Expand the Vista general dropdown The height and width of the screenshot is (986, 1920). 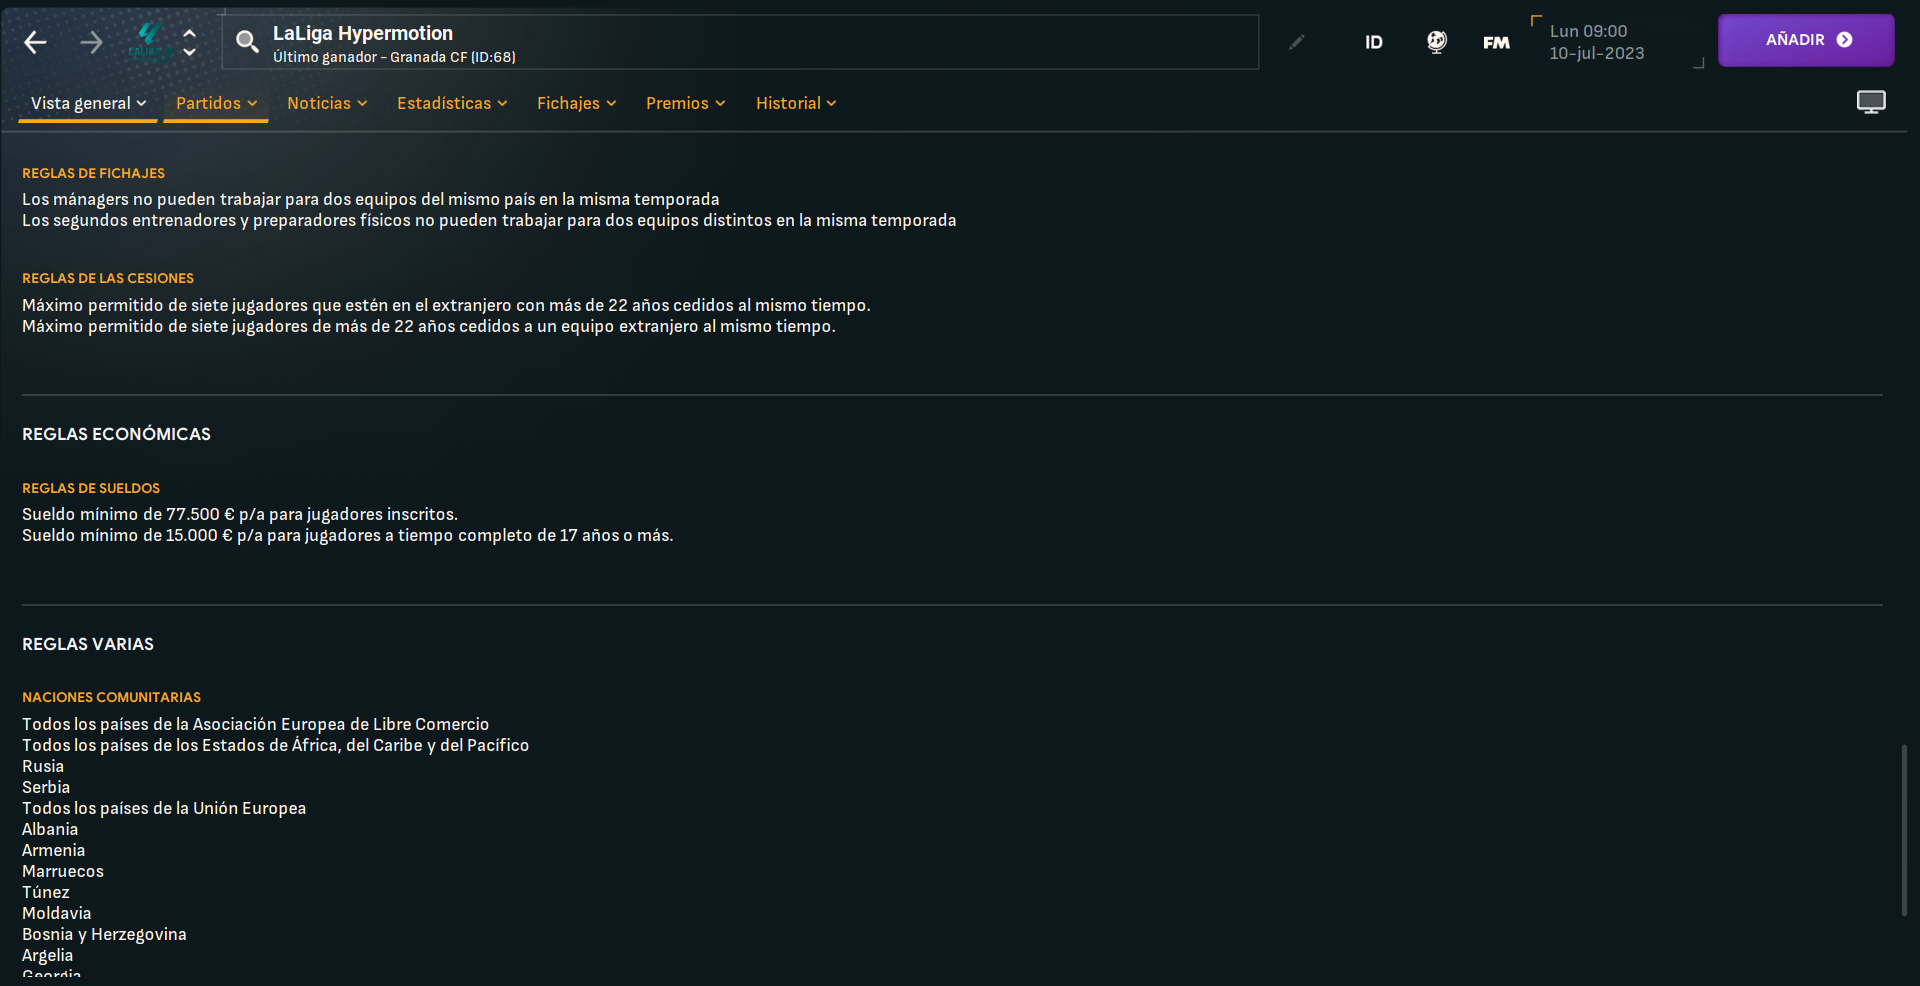tap(88, 103)
